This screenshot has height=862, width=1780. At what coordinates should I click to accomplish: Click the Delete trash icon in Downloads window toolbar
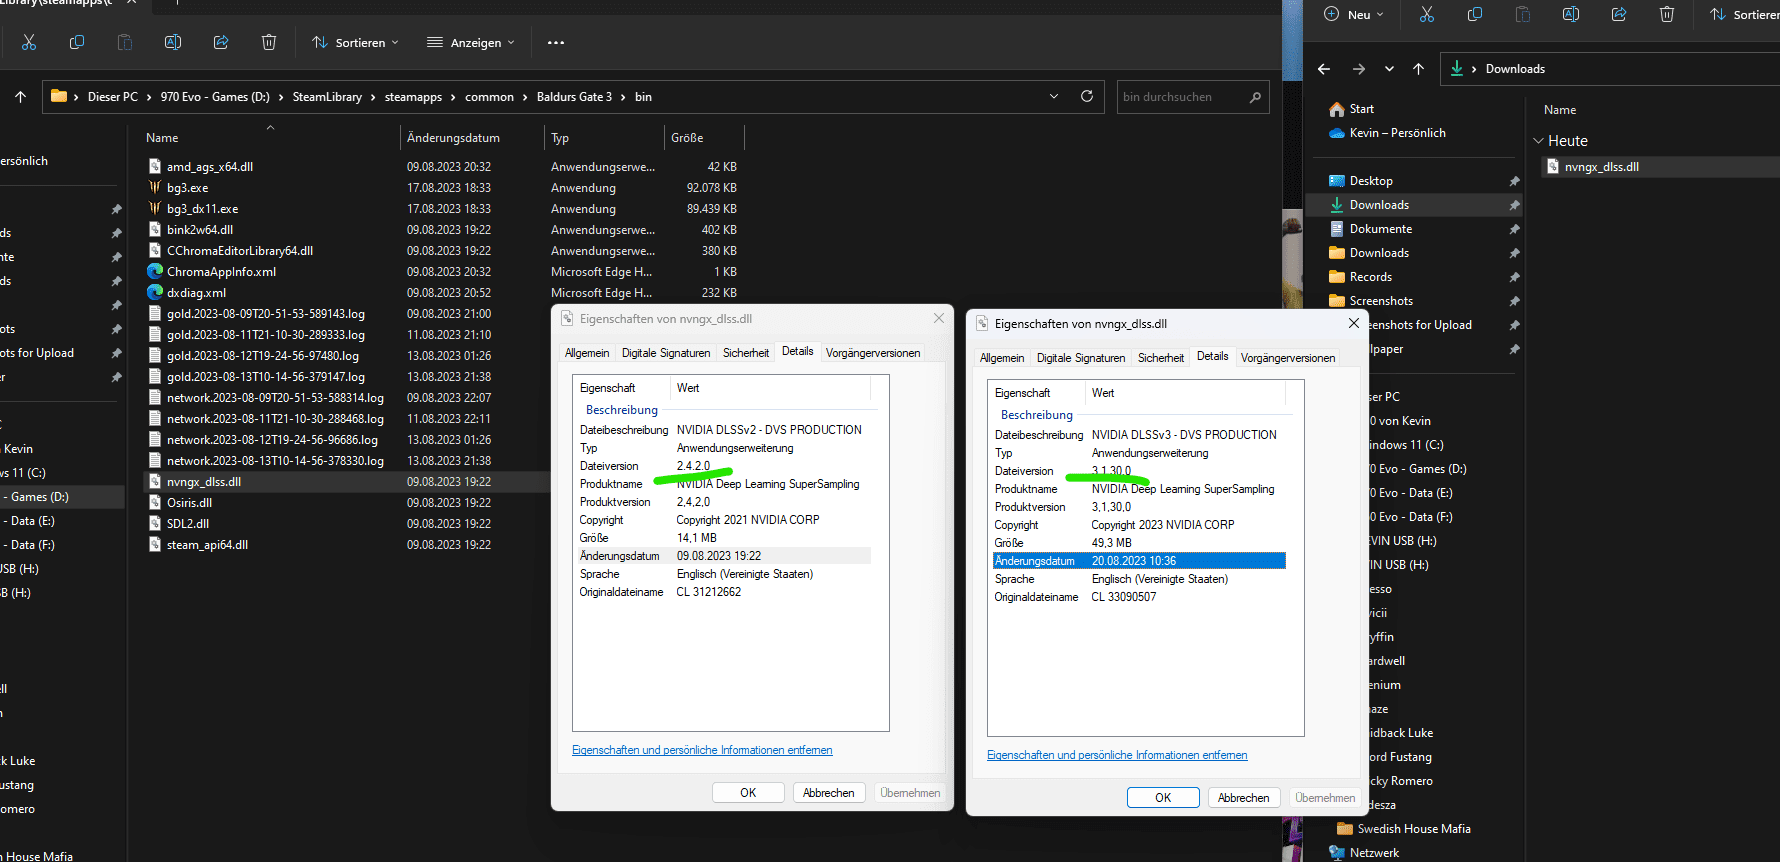[x=1667, y=14]
